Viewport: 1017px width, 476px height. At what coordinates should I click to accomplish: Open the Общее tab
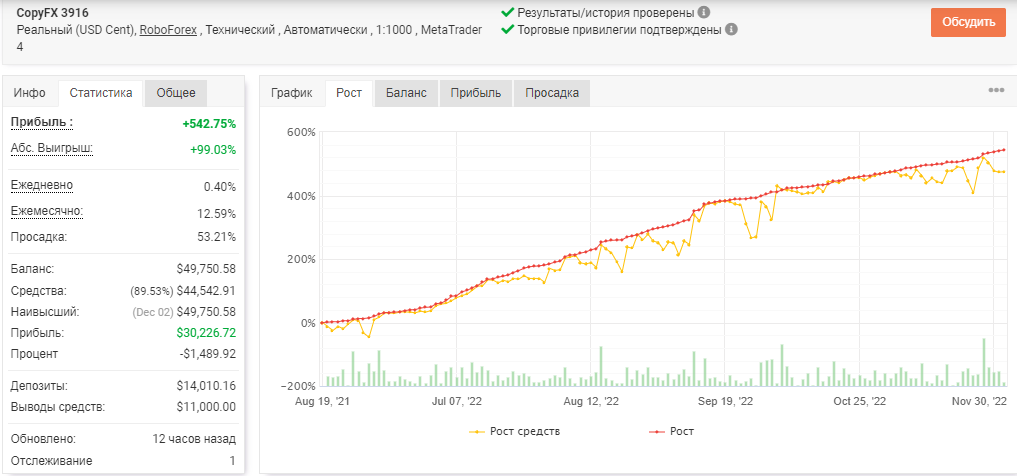tap(176, 93)
